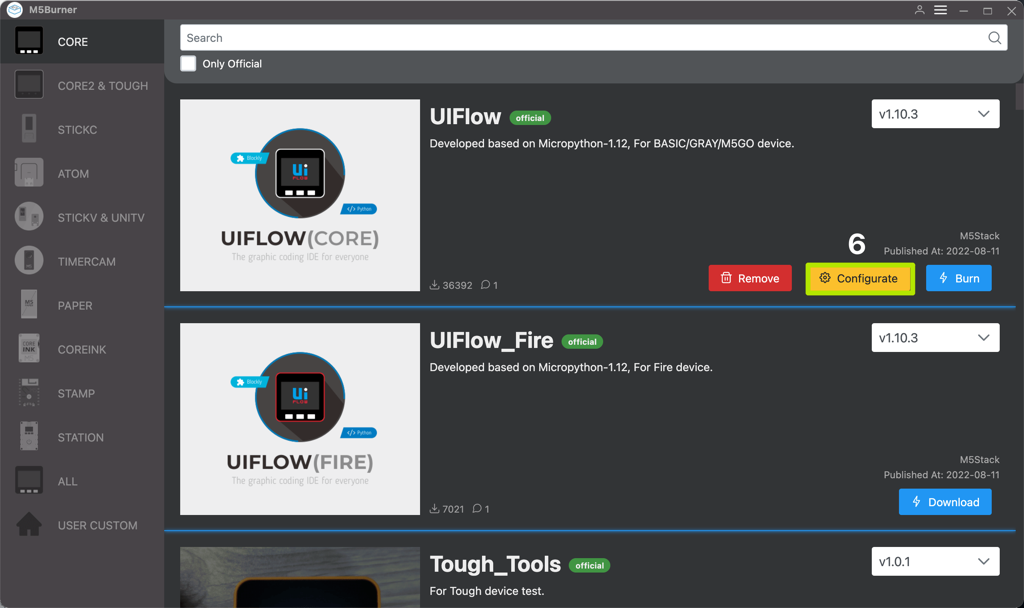Click M5Stack author under UIFlow
This screenshot has height=608, width=1024.
pos(979,236)
